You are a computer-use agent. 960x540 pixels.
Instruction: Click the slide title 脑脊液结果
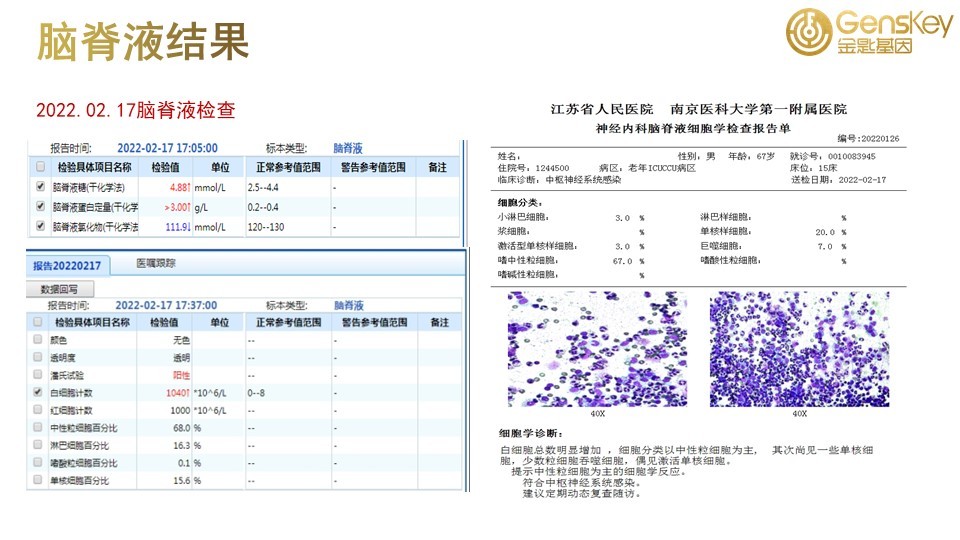pyautogui.click(x=143, y=42)
